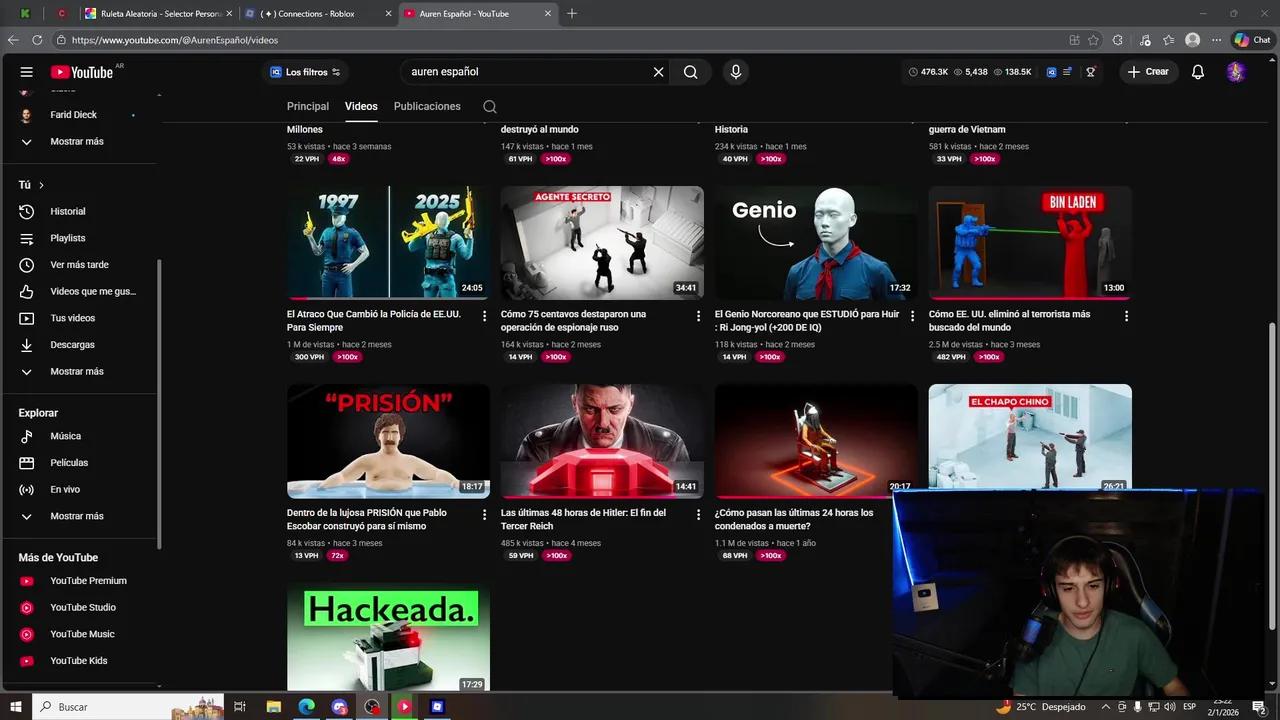Open YouTube Studio in sidebar
Viewport: 1280px width, 720px height.
coord(78,607)
